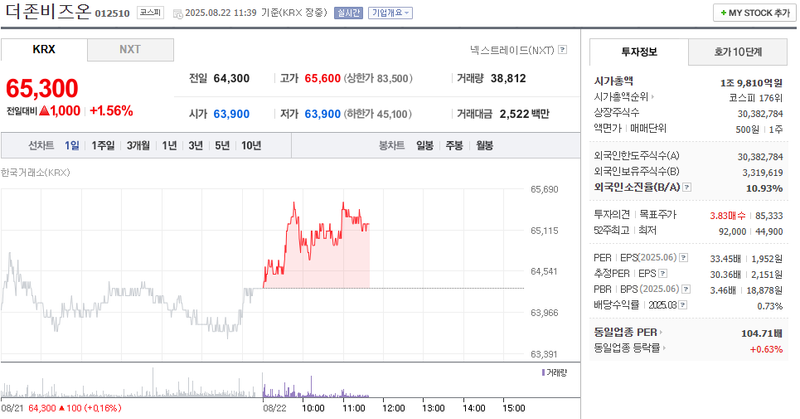Viewport: 800px width, 419px height.
Task: Switch to the KRX tab
Action: pyautogui.click(x=44, y=50)
